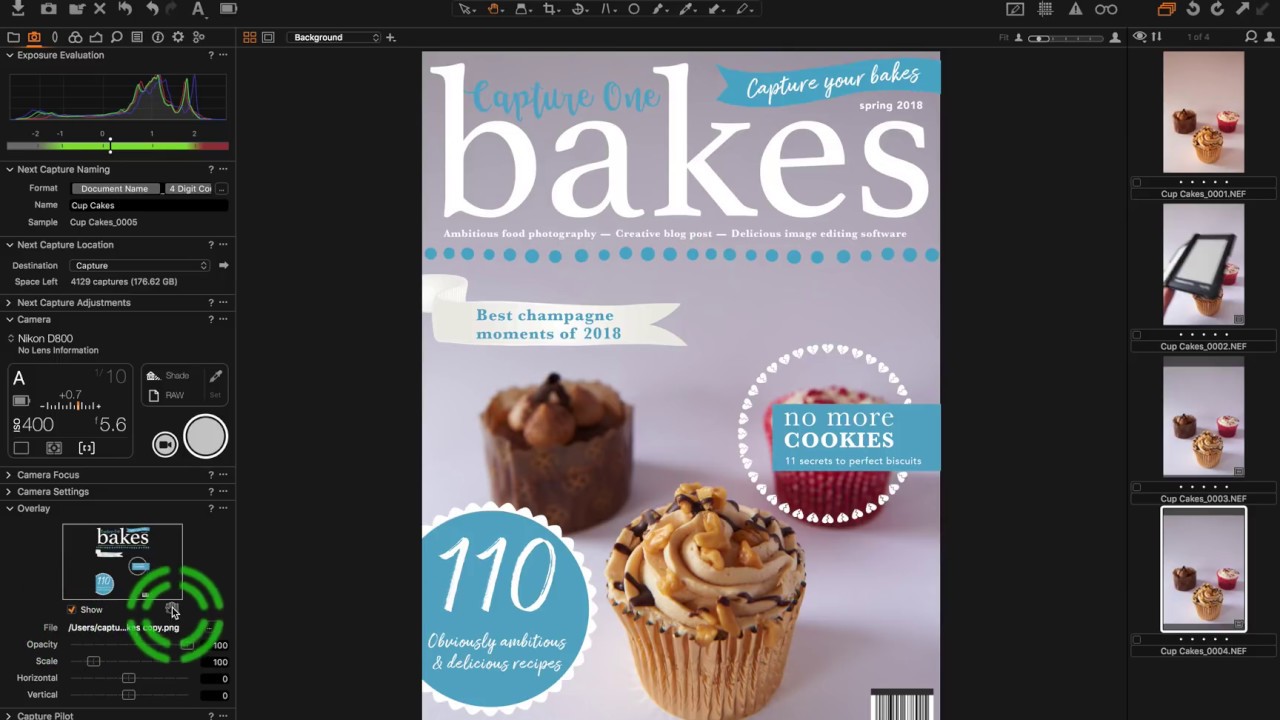Open the Metadata info tool tab
Image resolution: width=1280 pixels, height=720 pixels.
(157, 37)
